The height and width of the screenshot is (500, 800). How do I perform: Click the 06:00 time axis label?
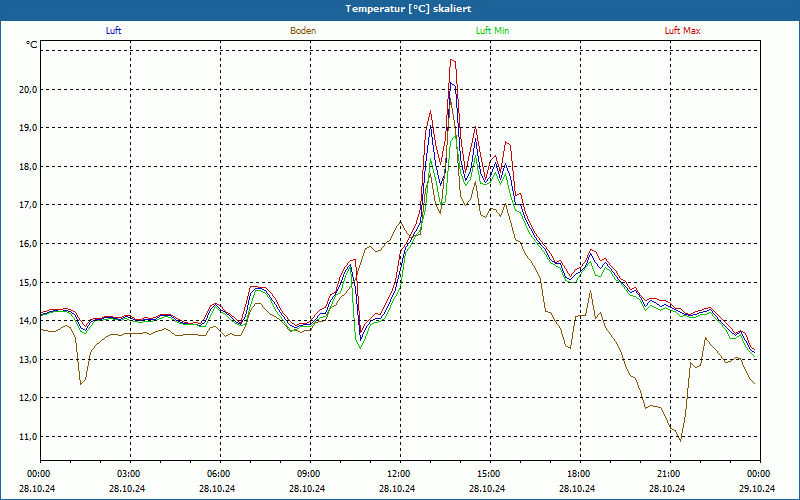pyautogui.click(x=220, y=473)
